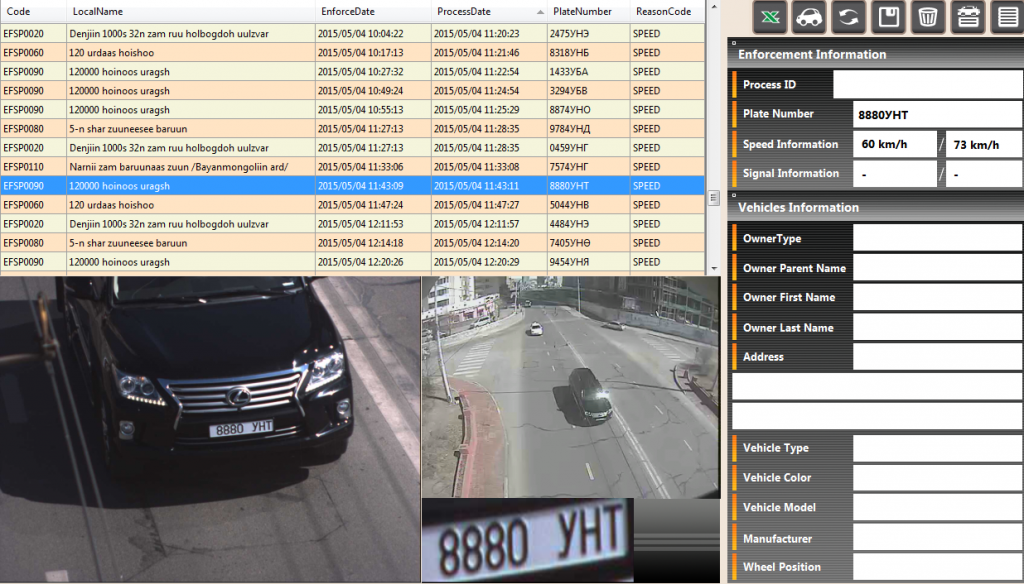Click the zoomed license plate thumbnail

[x=527, y=541]
